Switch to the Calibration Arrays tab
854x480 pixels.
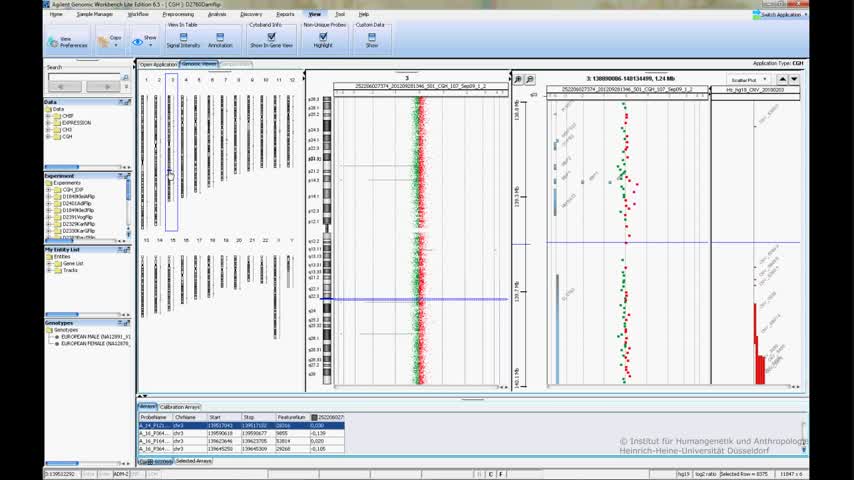180,407
